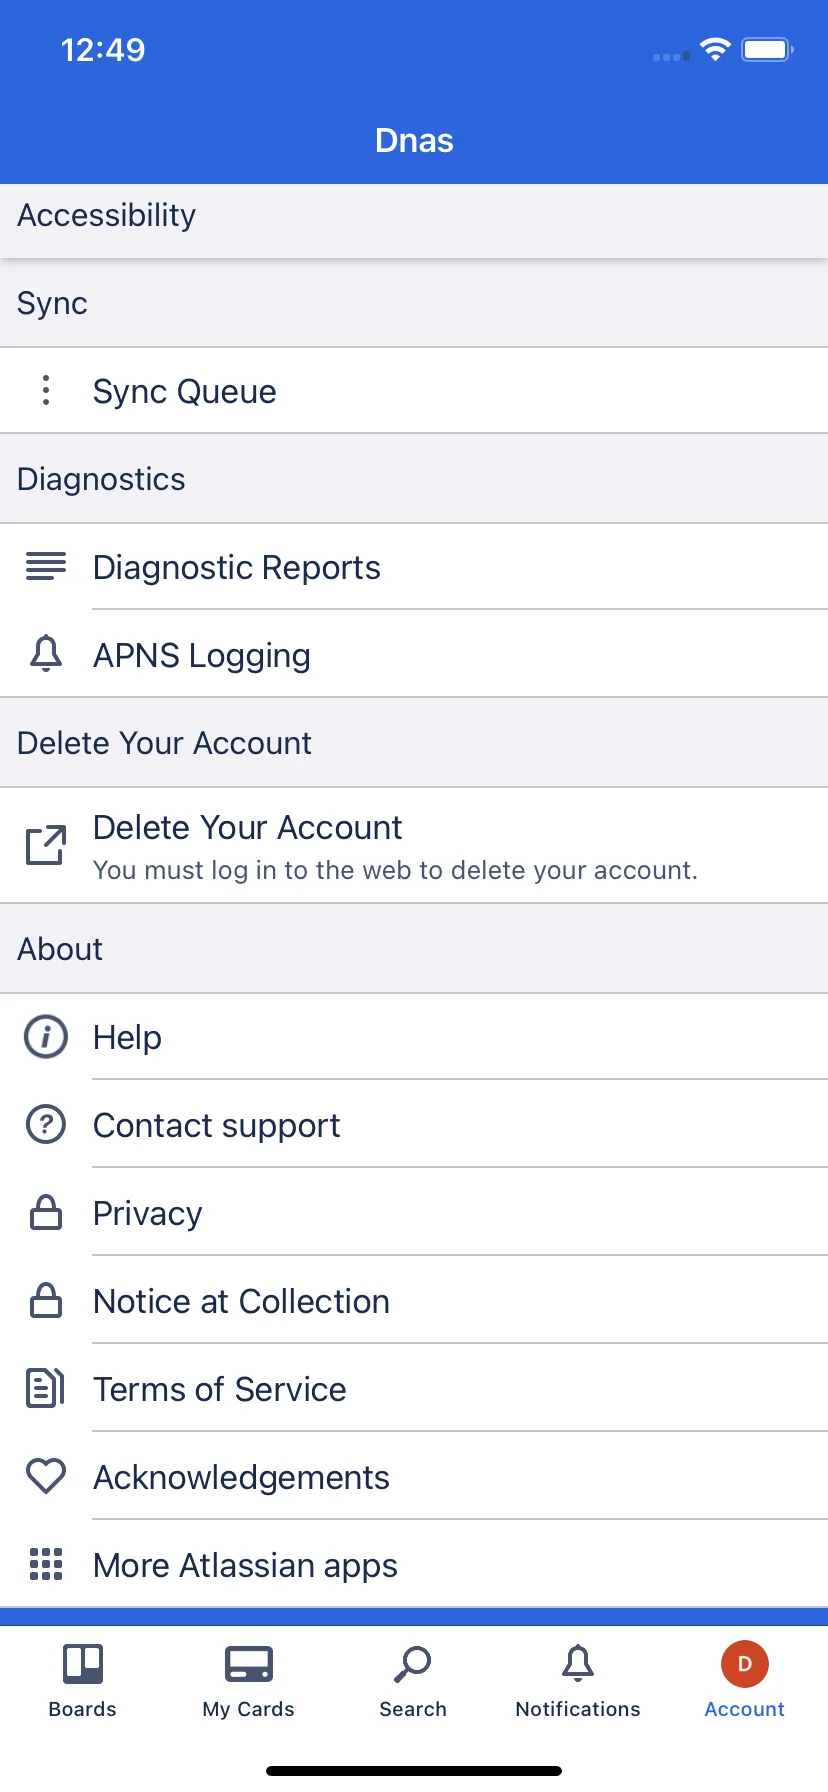Open Contact support
Viewport: 828px width, 1792px height.
[414, 1125]
